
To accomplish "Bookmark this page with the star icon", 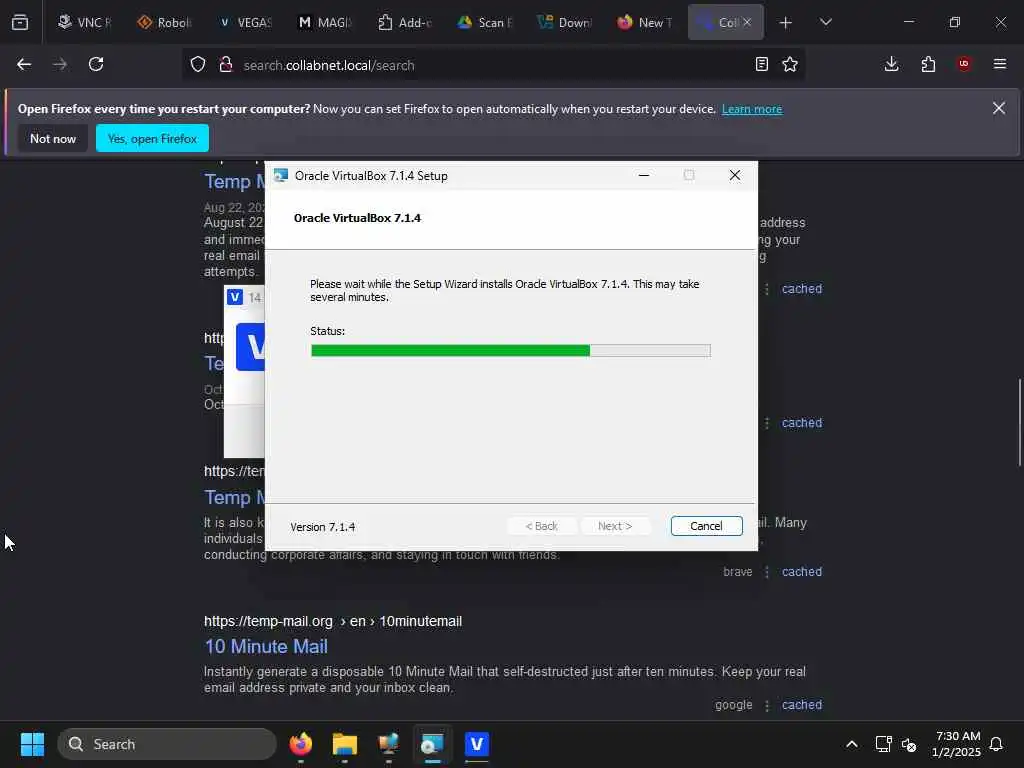I will point(790,64).
